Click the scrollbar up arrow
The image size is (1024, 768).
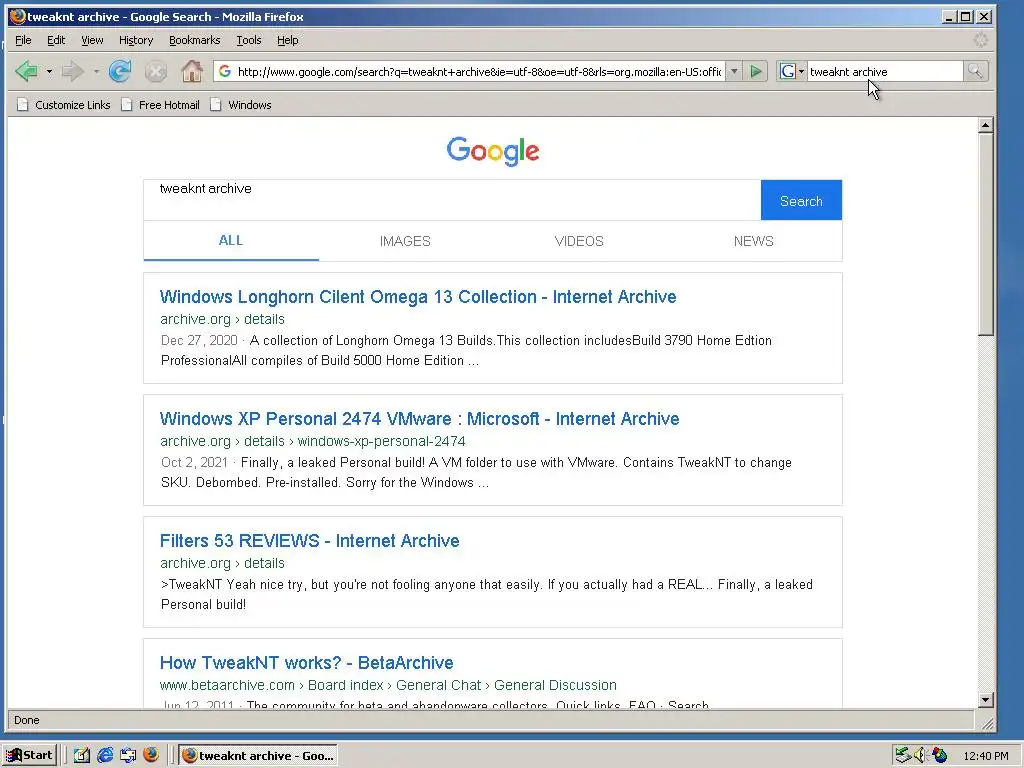tap(986, 125)
